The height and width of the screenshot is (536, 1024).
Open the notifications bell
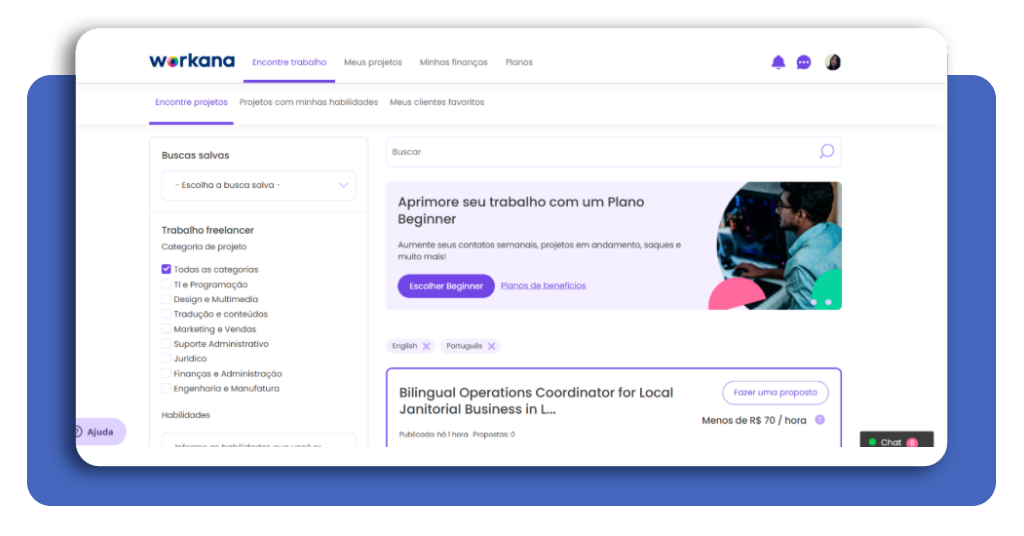pyautogui.click(x=778, y=62)
